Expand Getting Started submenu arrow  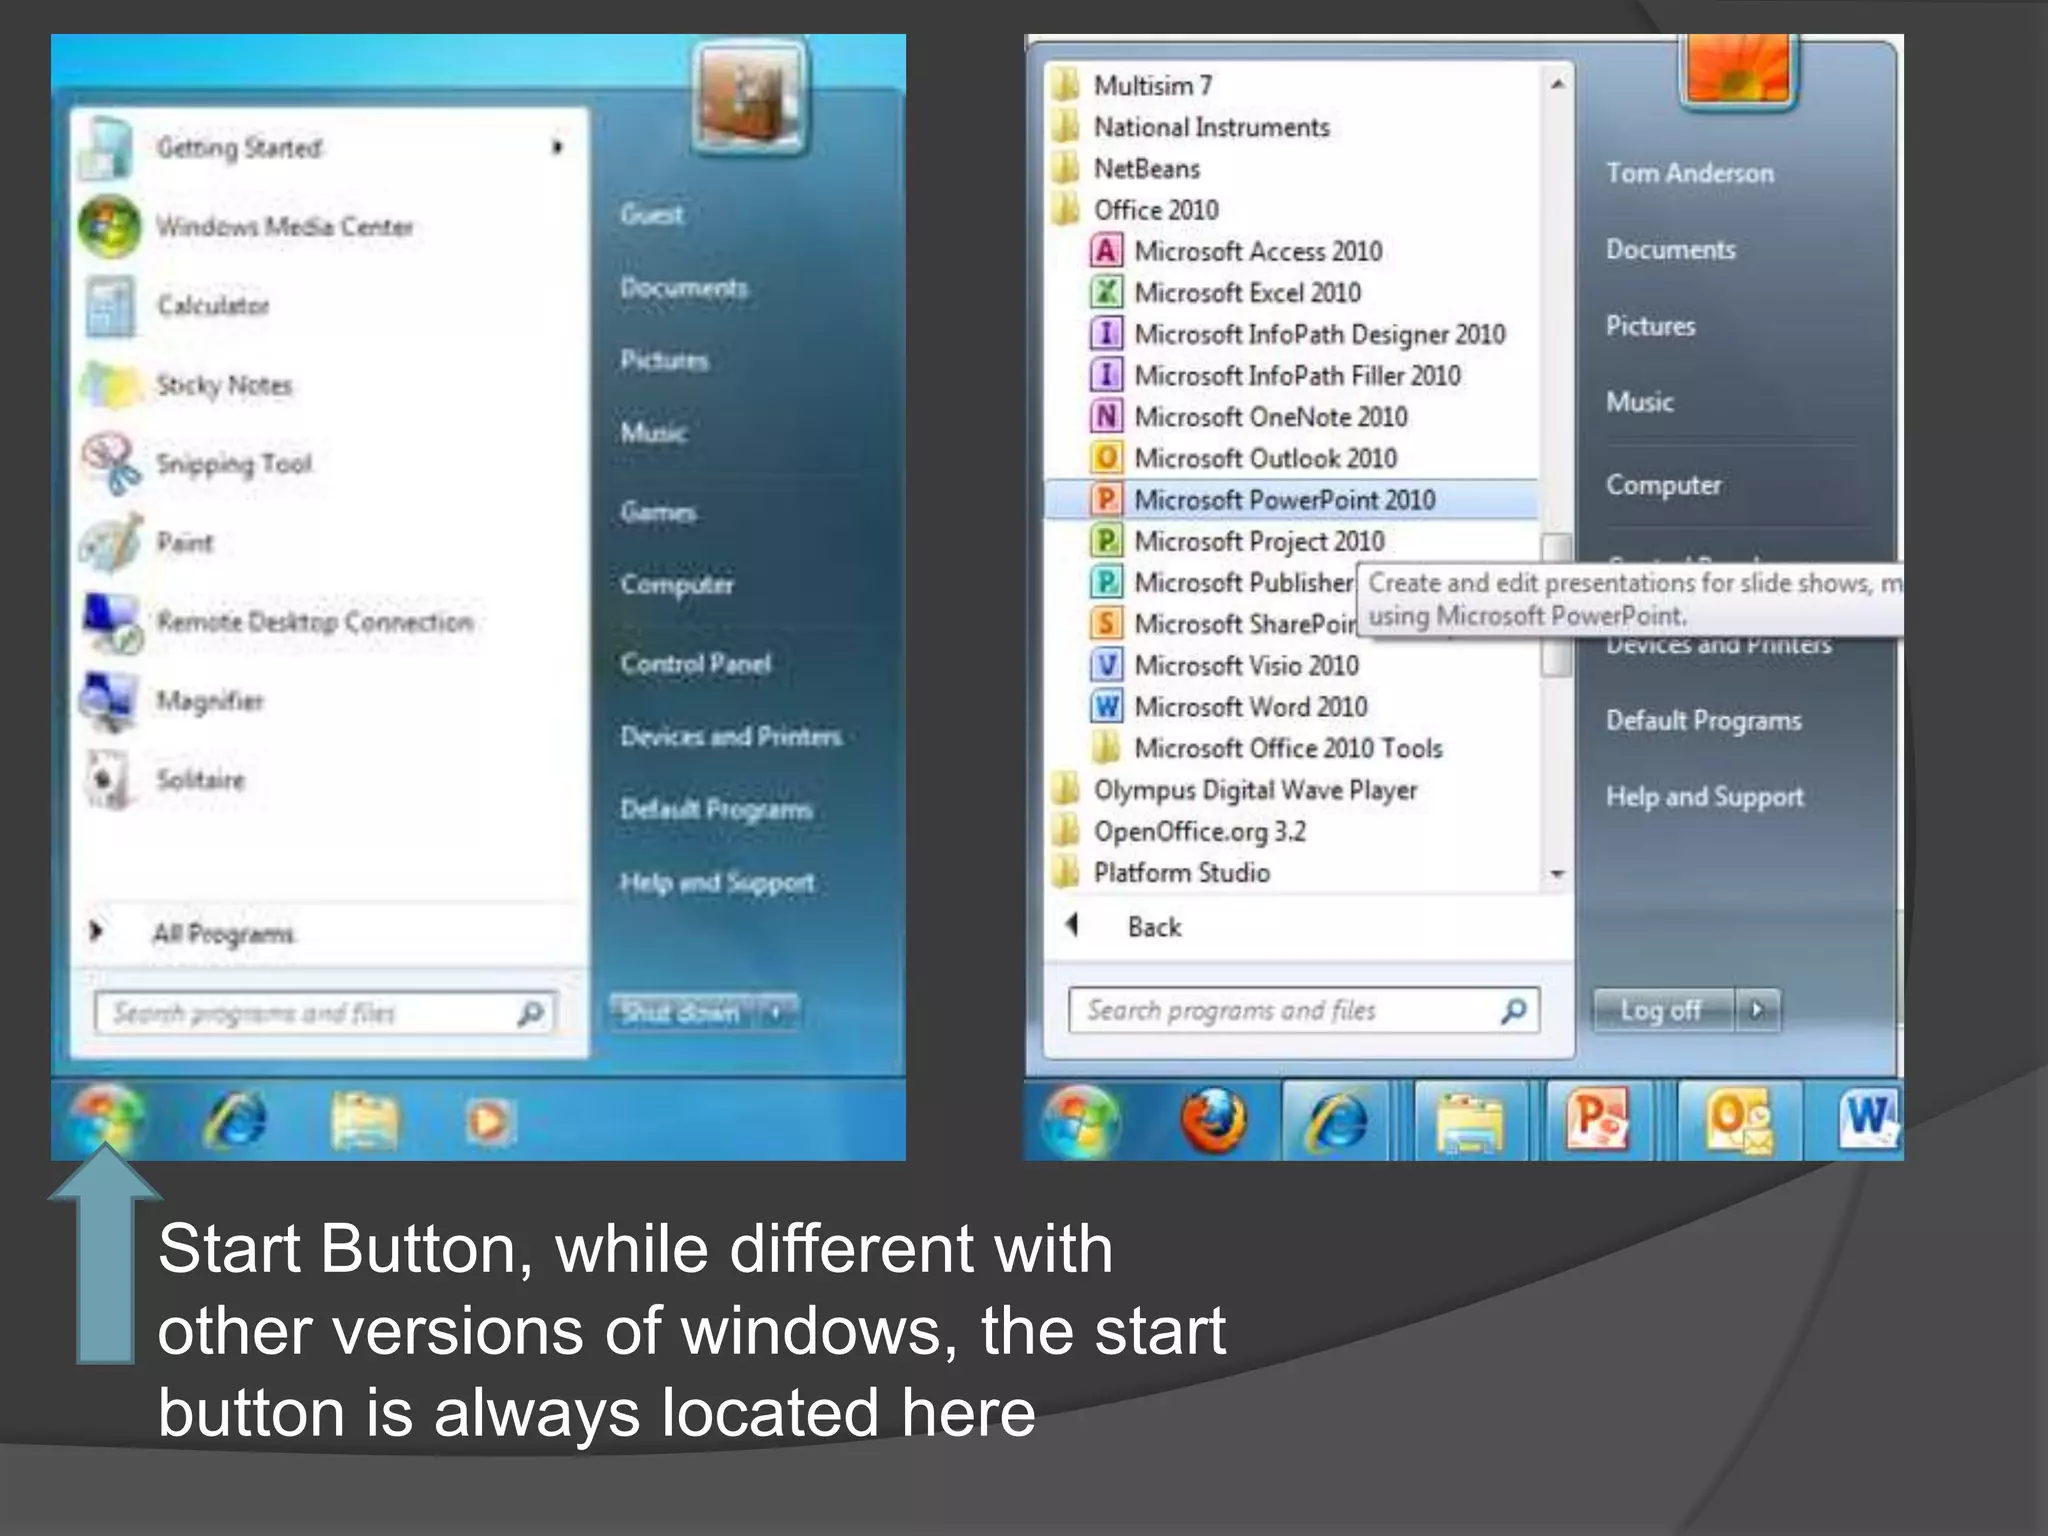(557, 148)
